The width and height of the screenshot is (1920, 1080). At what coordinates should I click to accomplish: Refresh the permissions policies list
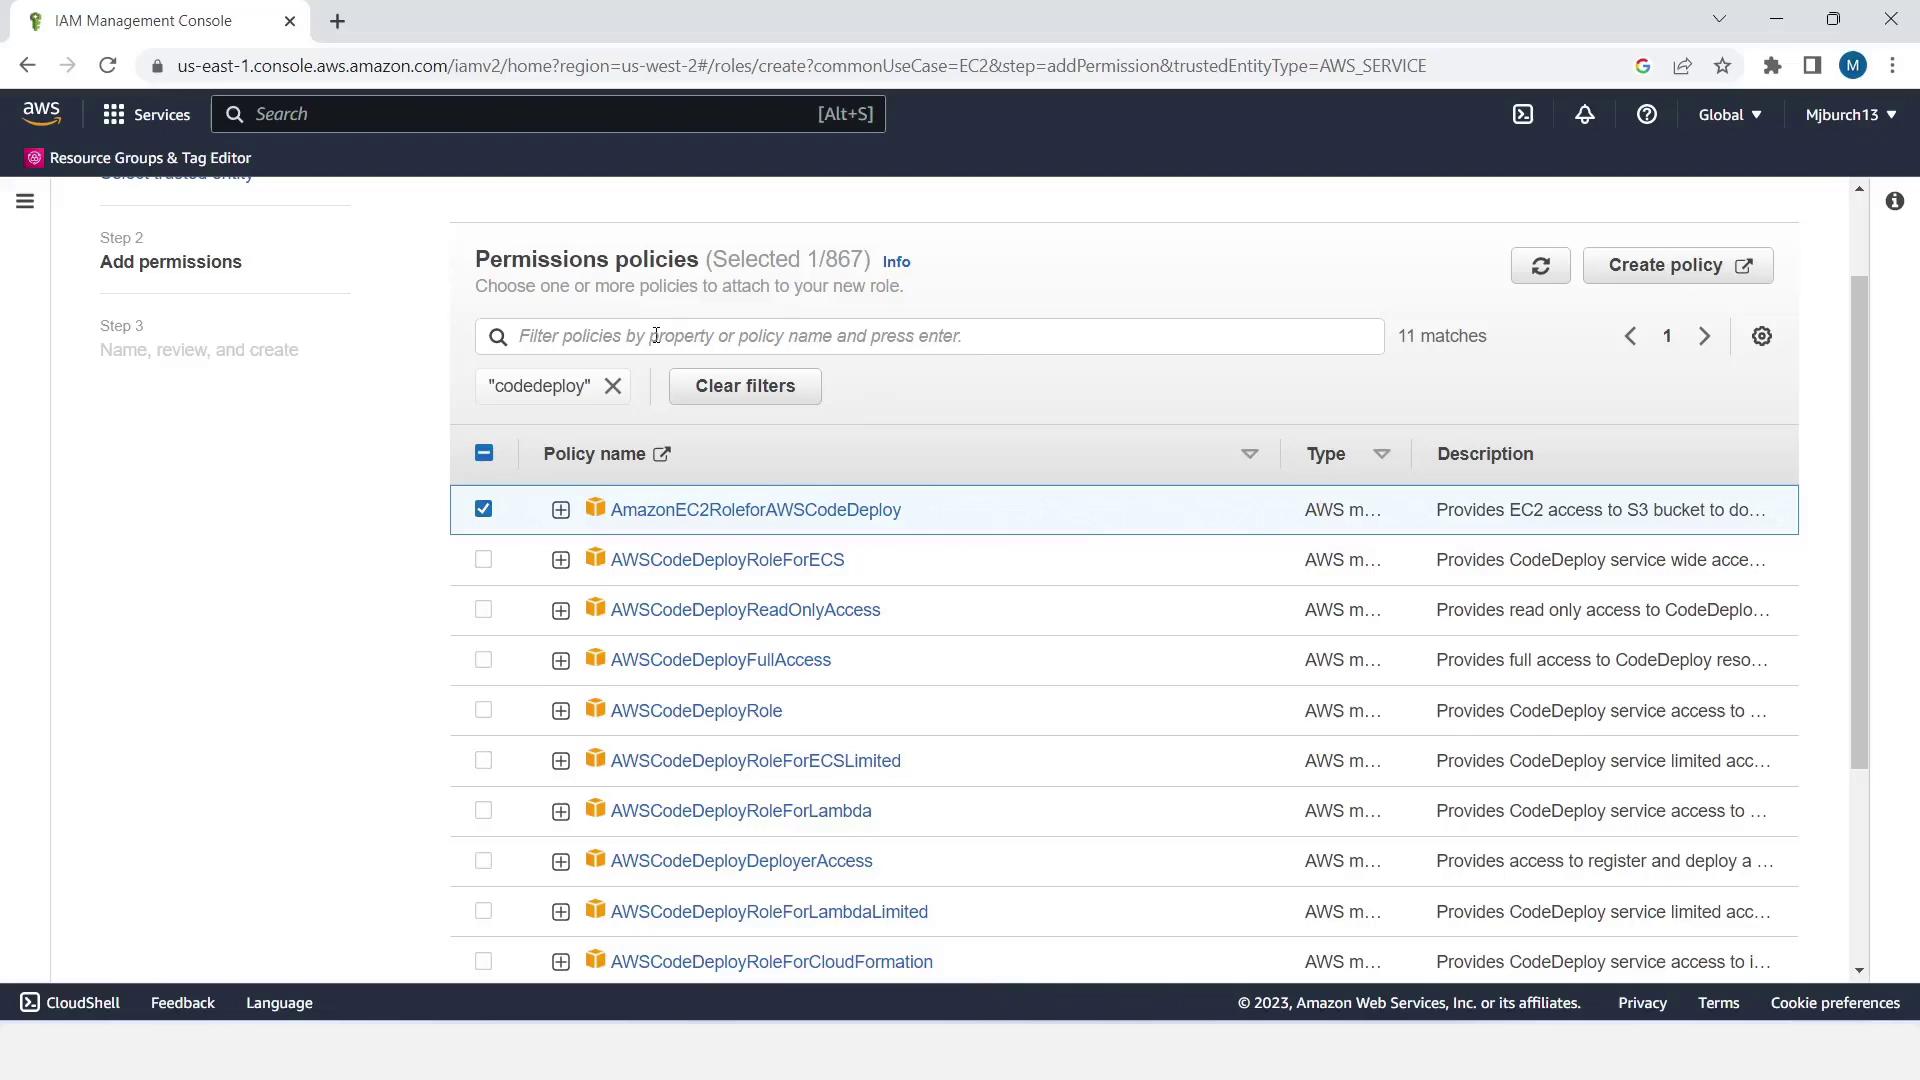coord(1540,265)
